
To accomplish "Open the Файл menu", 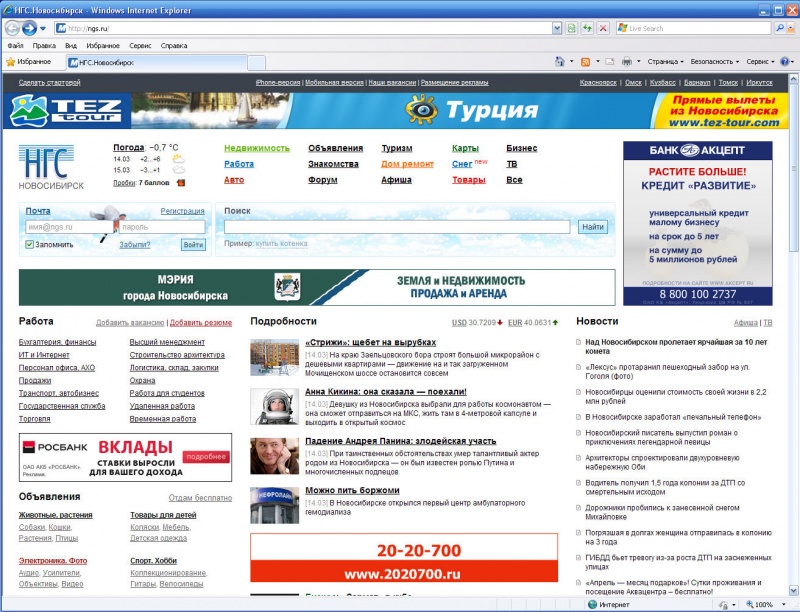I will coord(15,45).
